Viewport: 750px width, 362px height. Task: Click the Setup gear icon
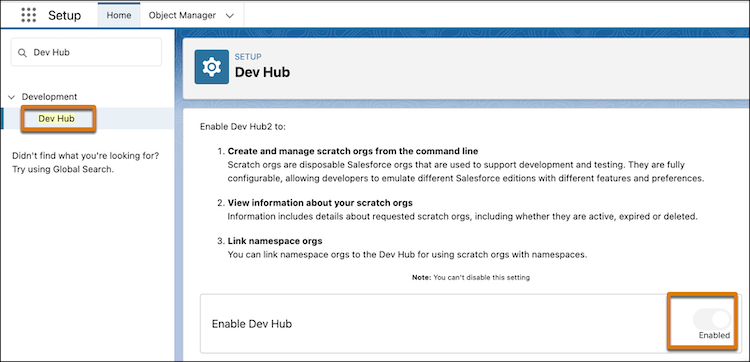click(211, 67)
